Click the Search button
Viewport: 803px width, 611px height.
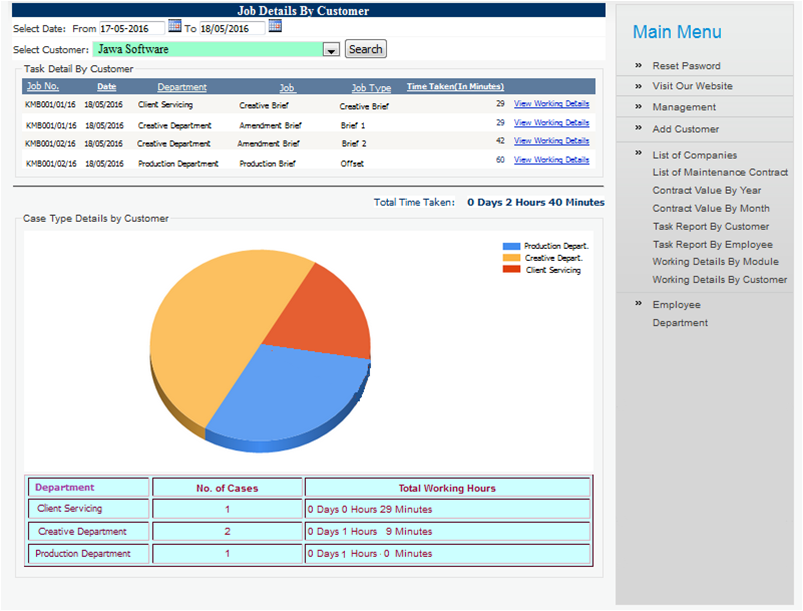pyautogui.click(x=366, y=49)
